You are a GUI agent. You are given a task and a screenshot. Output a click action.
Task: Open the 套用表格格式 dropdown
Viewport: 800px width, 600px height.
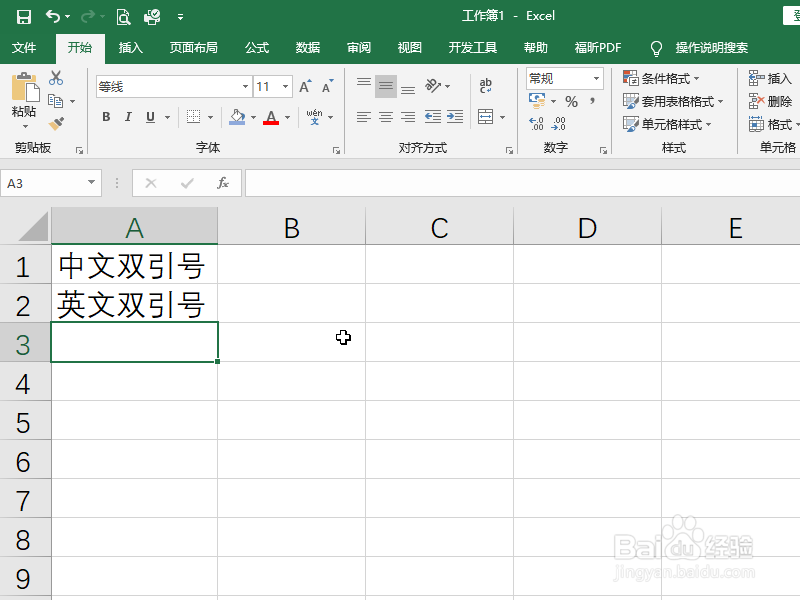coord(673,101)
